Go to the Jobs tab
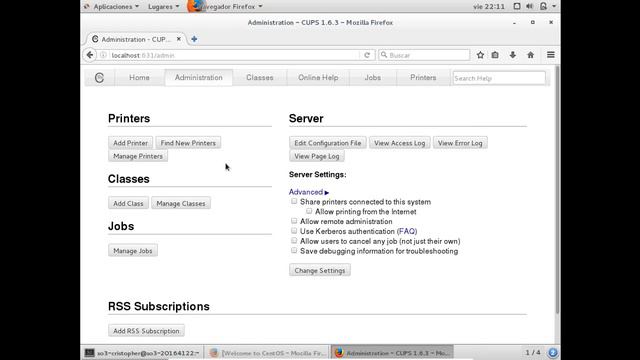 [x=373, y=78]
